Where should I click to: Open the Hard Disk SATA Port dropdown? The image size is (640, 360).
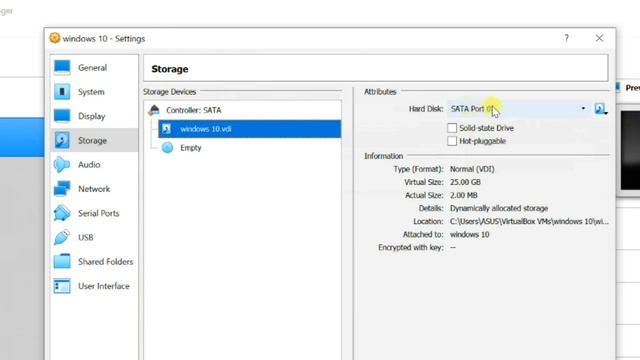(x=518, y=109)
